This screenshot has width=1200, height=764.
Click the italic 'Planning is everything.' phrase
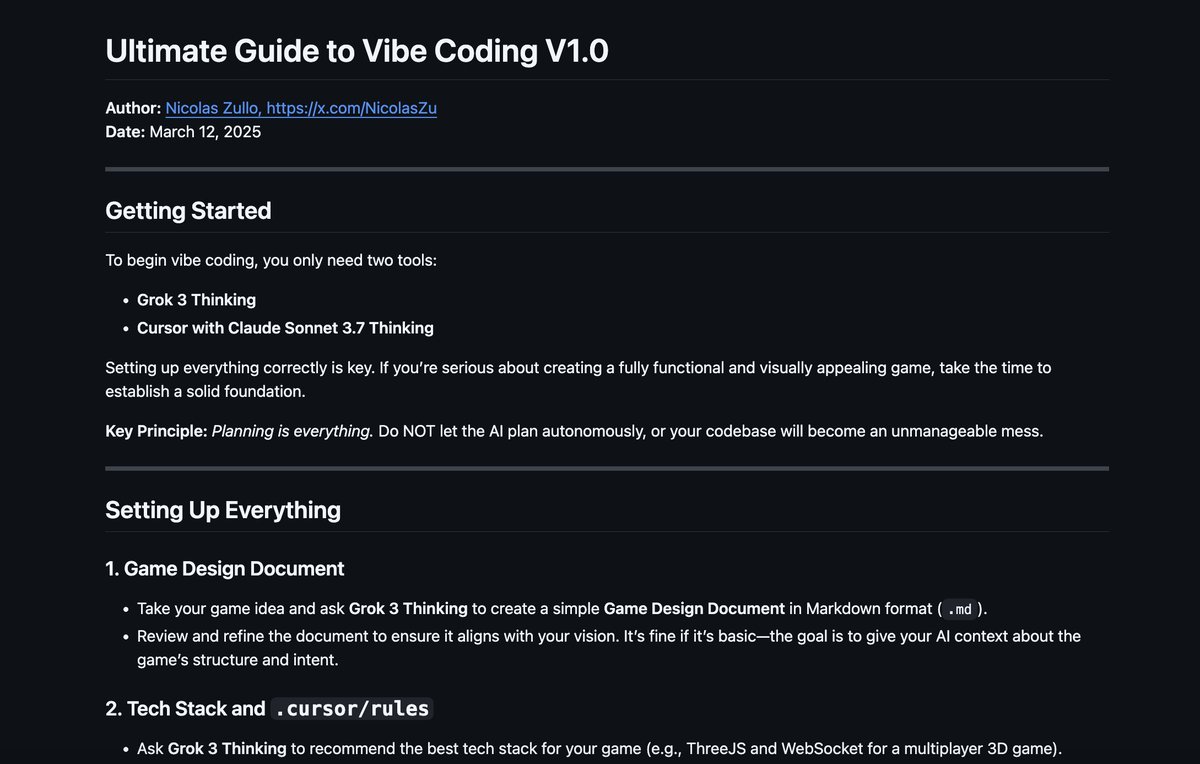(x=292, y=432)
